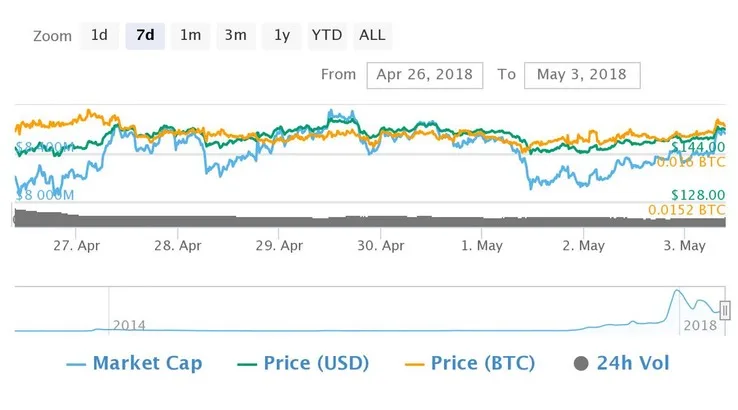Click the 2014 marker in navigator
This screenshot has width=738, height=410.
coord(129,325)
